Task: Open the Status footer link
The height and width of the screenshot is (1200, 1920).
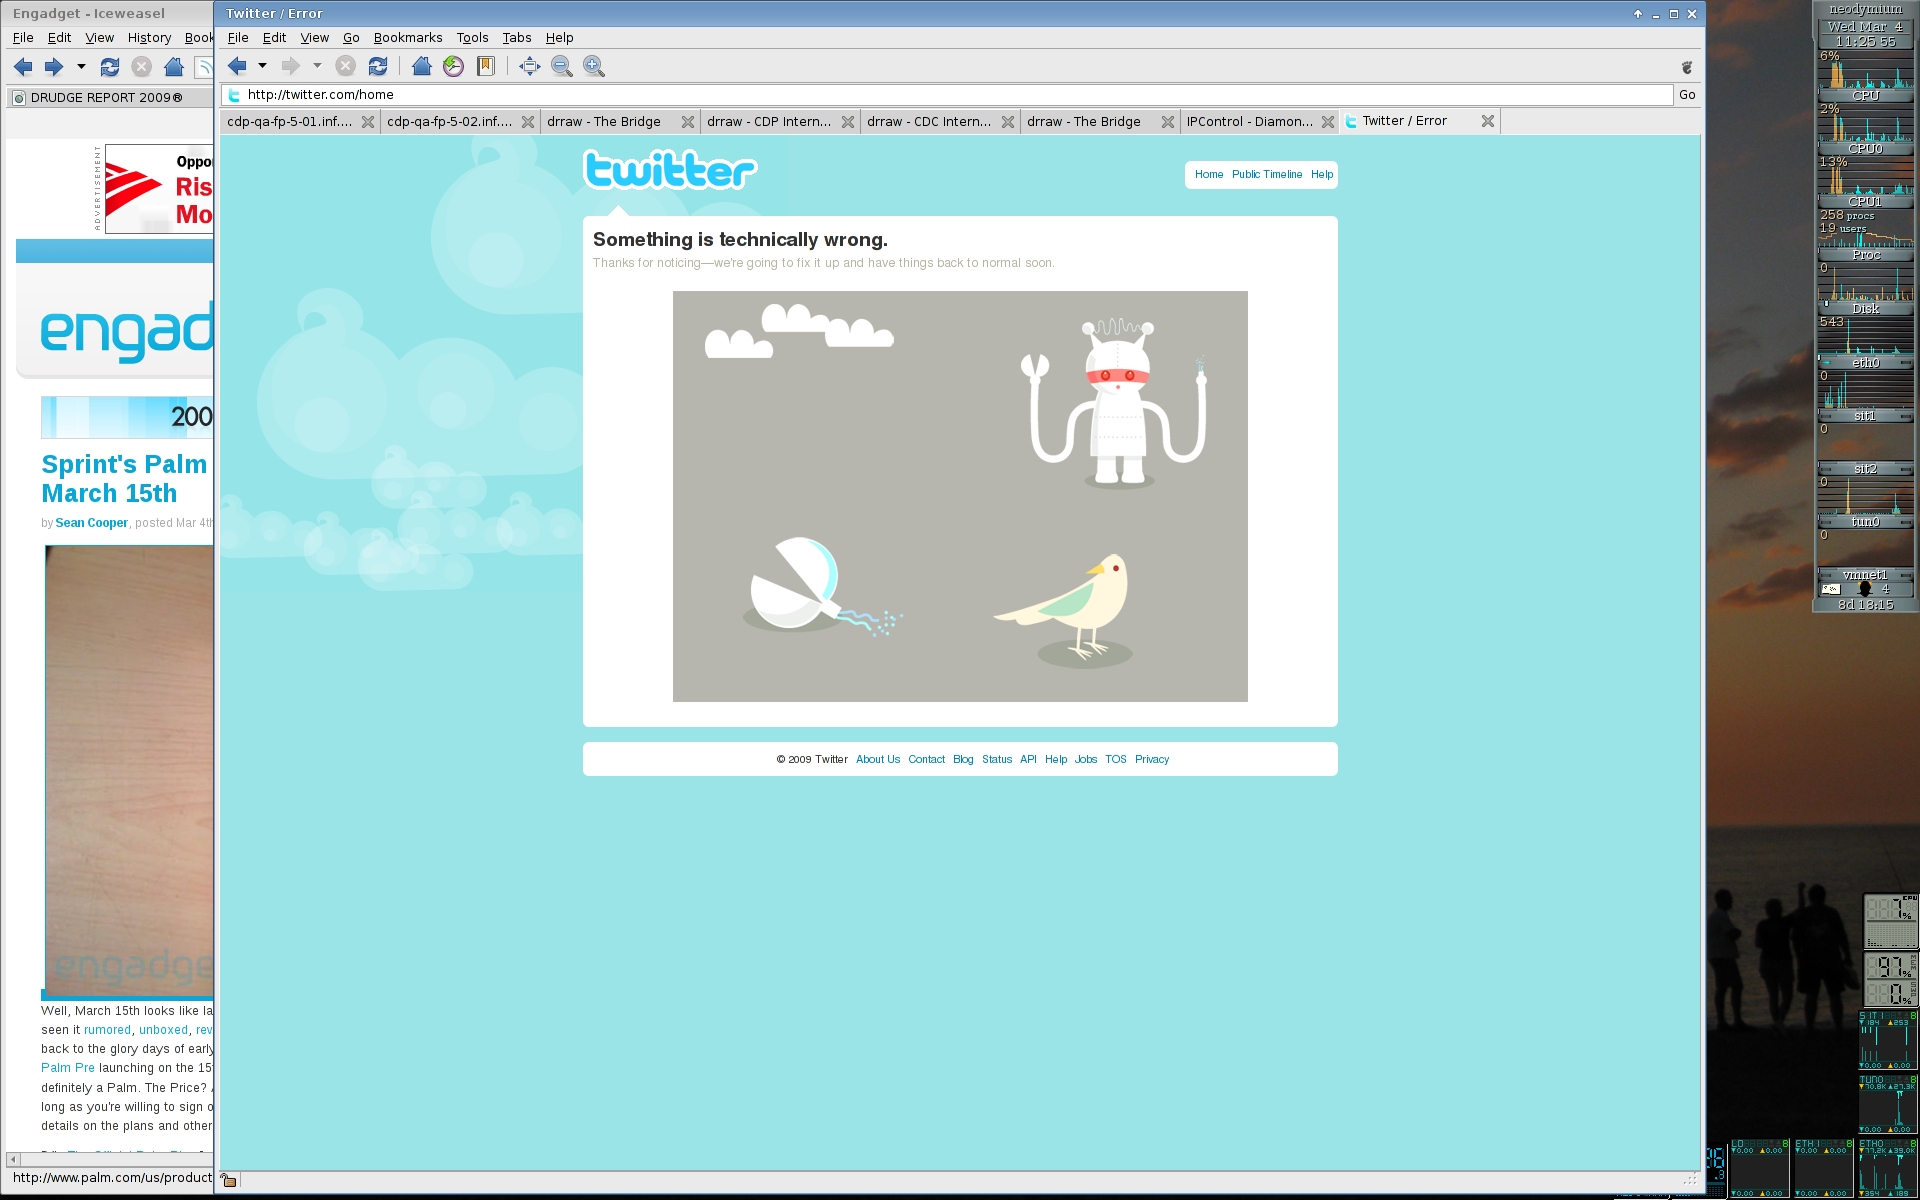Action: (x=997, y=759)
